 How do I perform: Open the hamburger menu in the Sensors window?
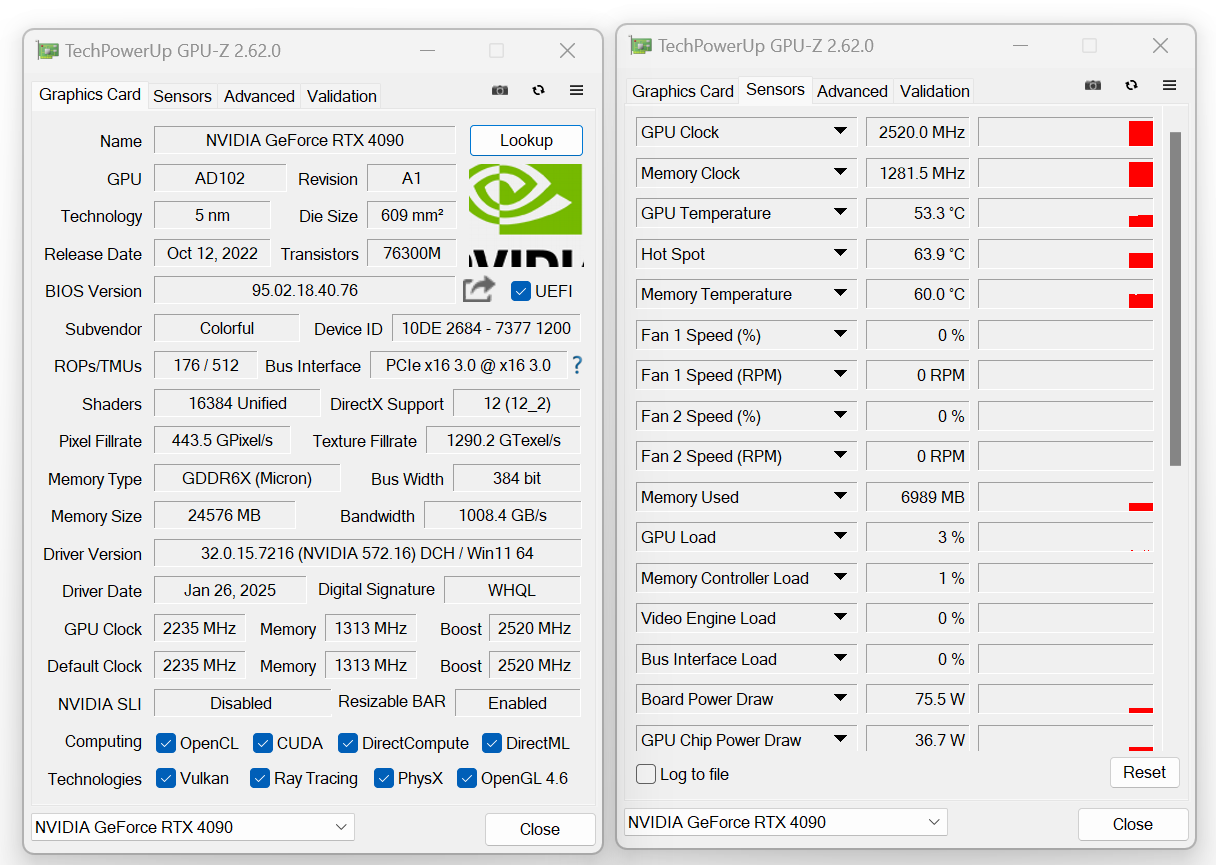(x=1169, y=85)
